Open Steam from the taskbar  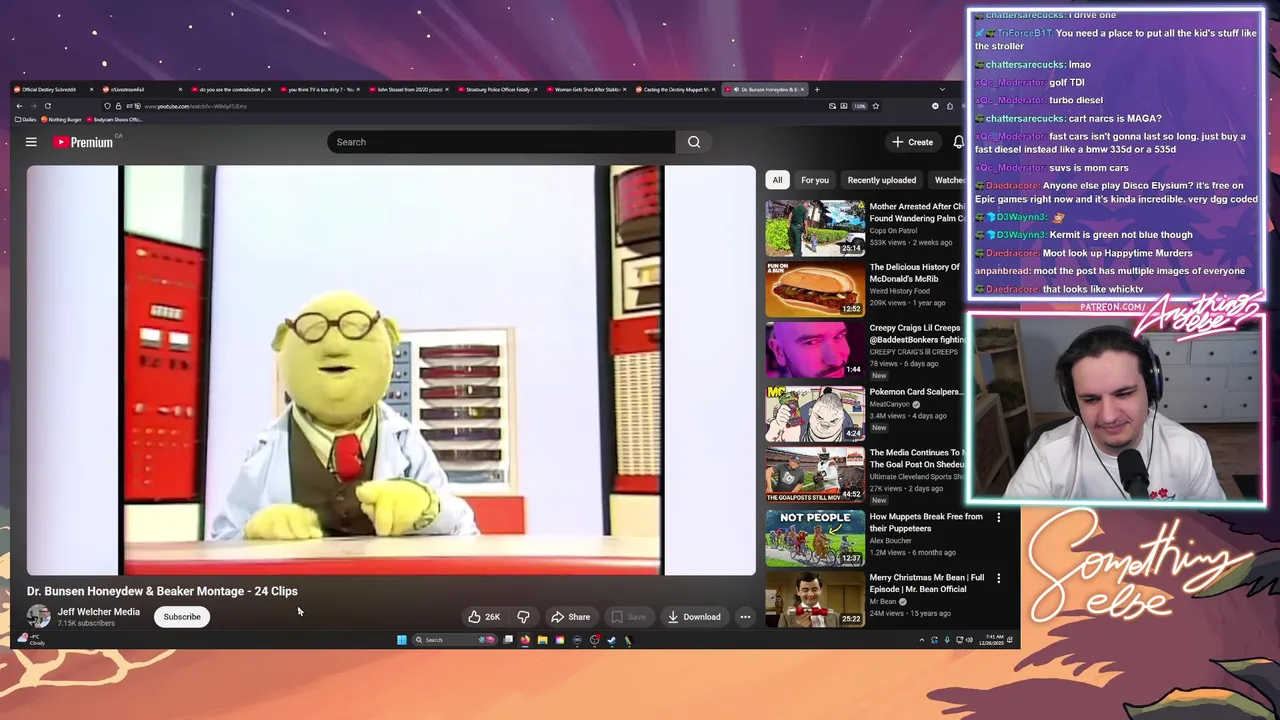[611, 640]
